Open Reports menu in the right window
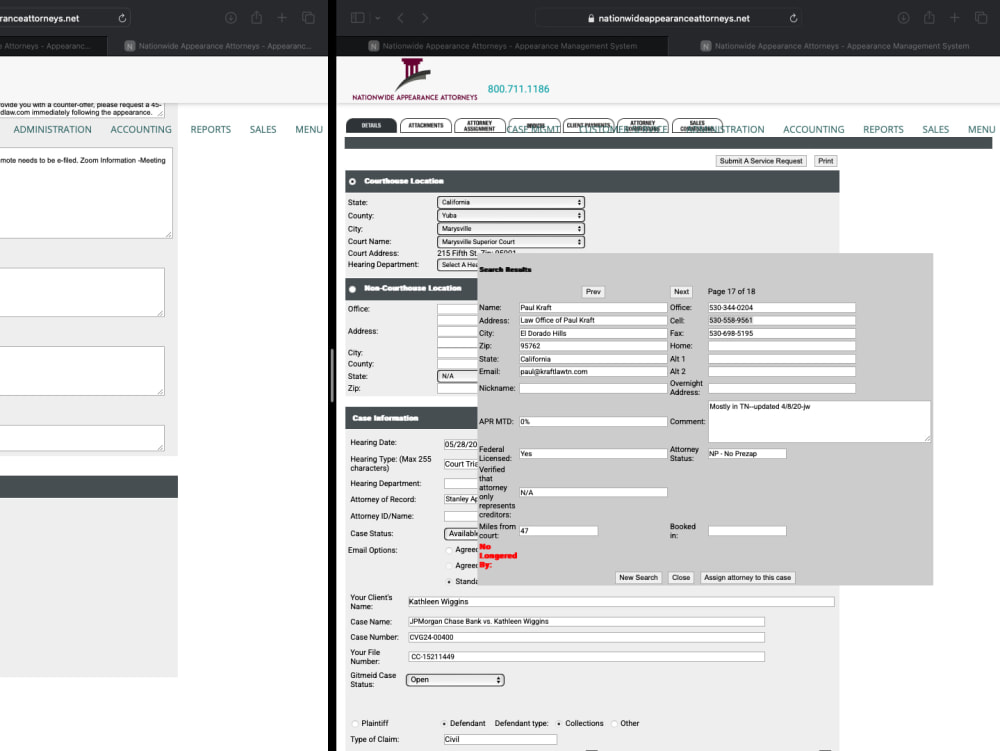The height and width of the screenshot is (751, 1000). pos(883,129)
